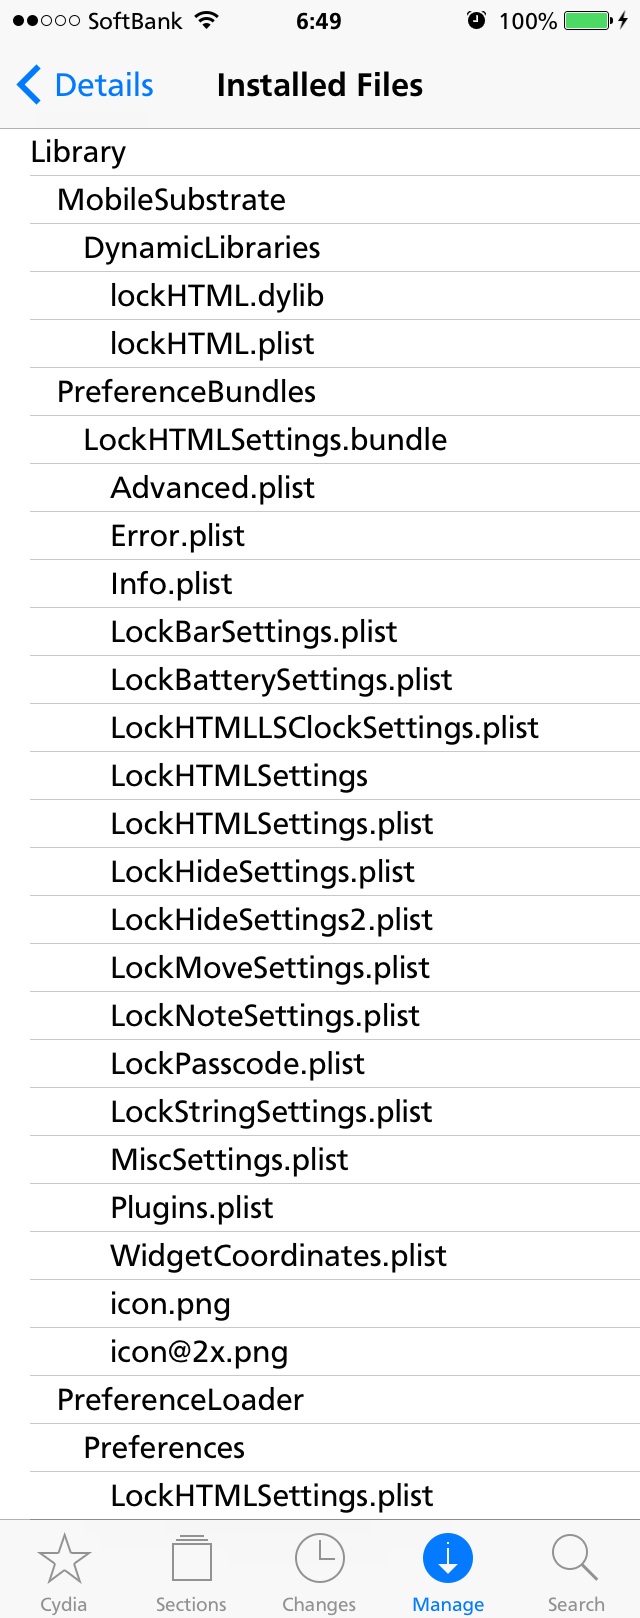The height and width of the screenshot is (1618, 640).
Task: Tap the Wi-Fi signal icon
Action: pyautogui.click(x=206, y=21)
